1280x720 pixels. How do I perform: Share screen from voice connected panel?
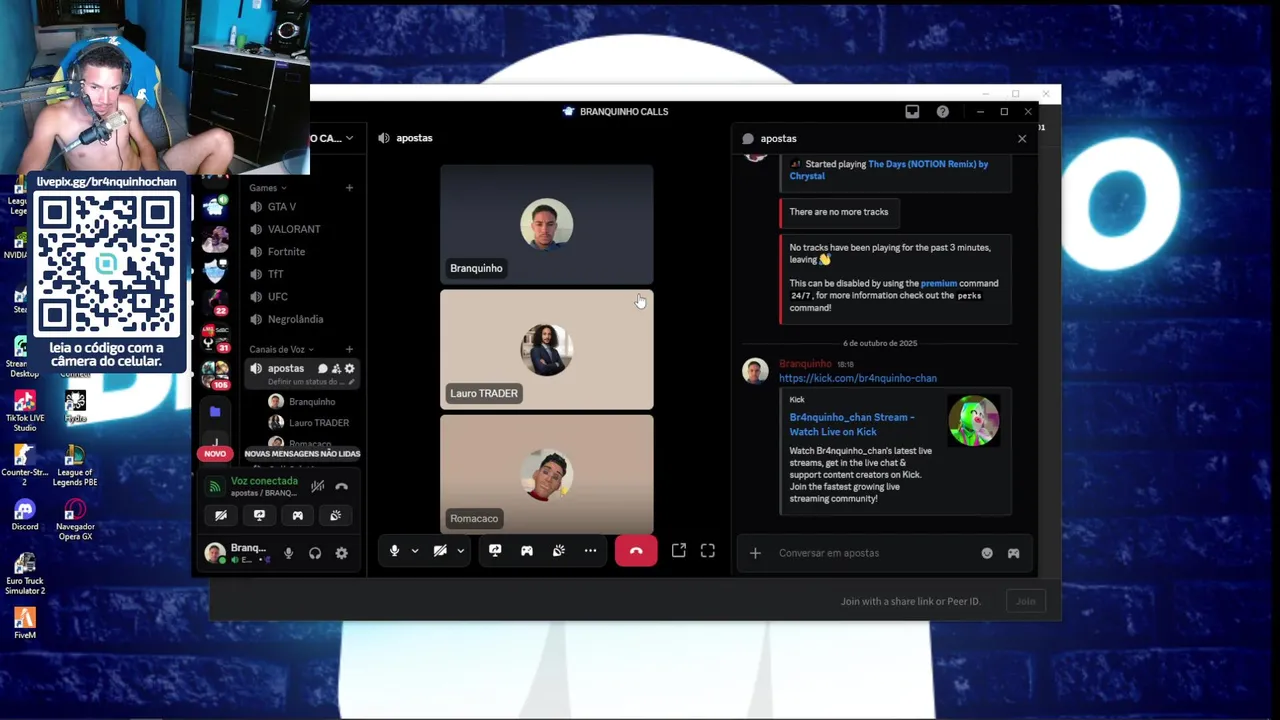coord(259,516)
